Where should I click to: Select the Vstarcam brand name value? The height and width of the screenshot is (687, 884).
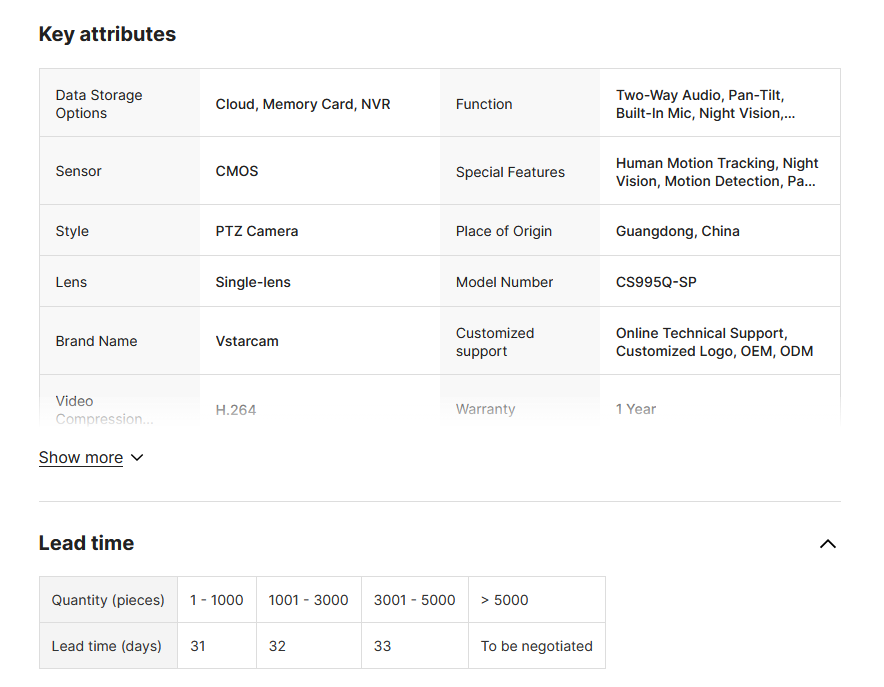[247, 341]
